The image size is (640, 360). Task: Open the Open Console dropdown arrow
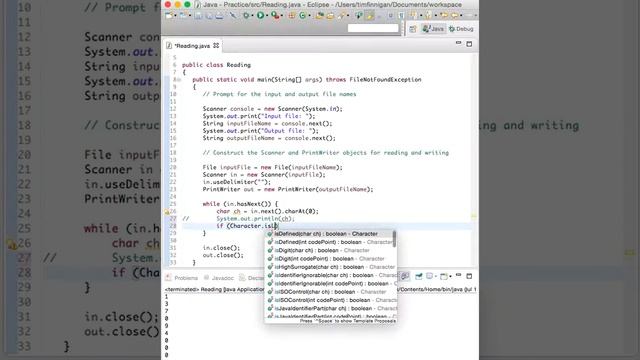click(450, 276)
